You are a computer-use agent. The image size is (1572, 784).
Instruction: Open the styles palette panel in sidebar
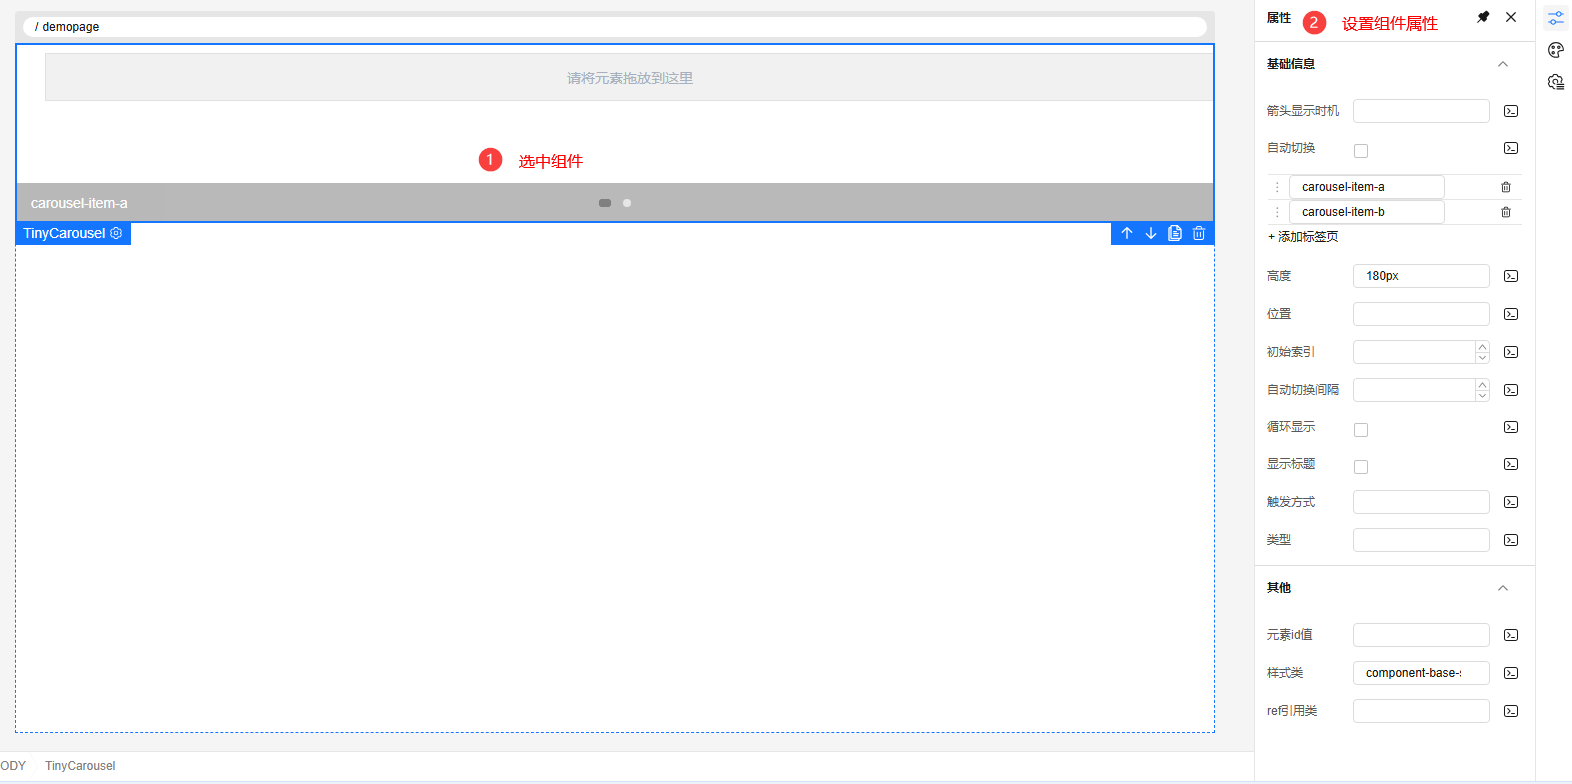click(x=1556, y=50)
